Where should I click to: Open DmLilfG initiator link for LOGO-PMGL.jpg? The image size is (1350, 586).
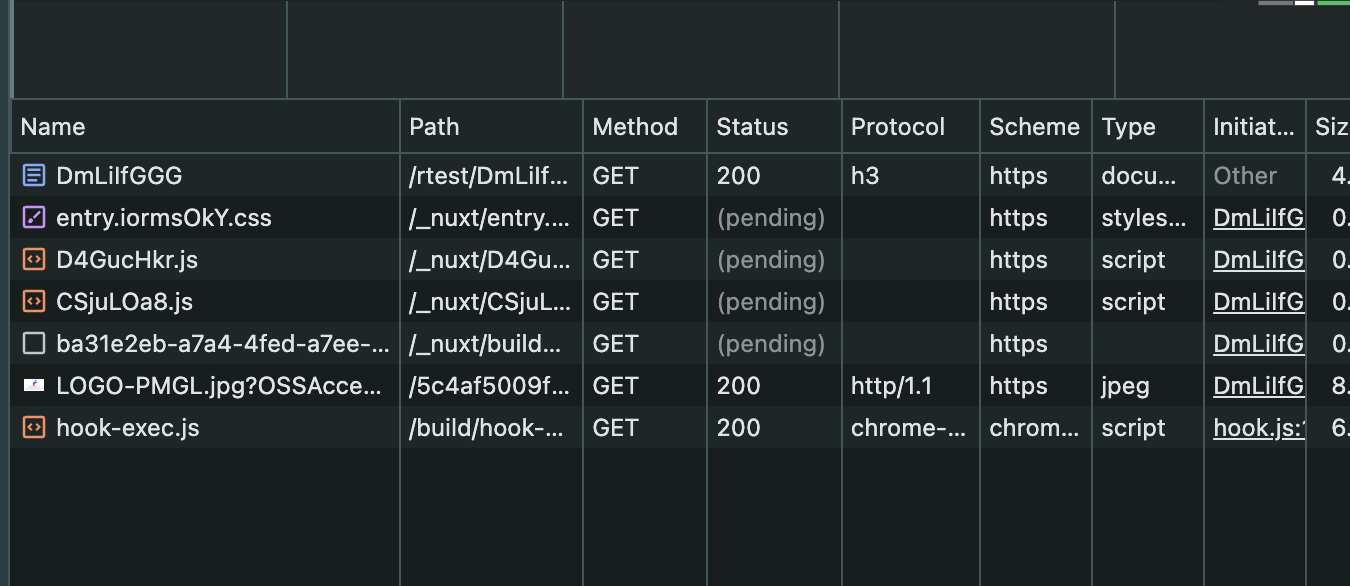pyautogui.click(x=1258, y=386)
